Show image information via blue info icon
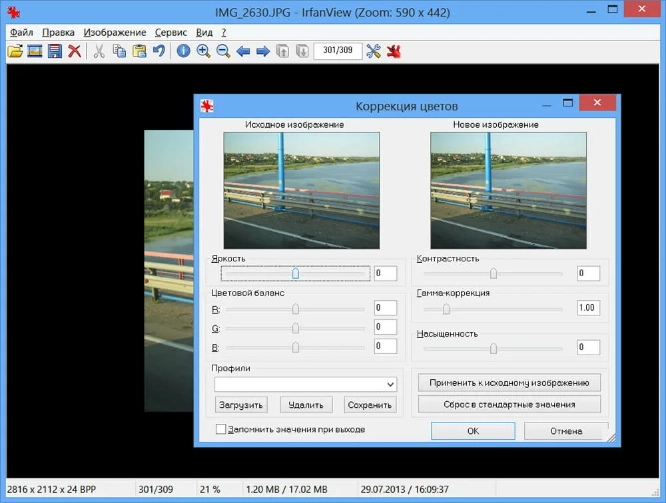Screen dimensions: 666x503 coord(183,51)
